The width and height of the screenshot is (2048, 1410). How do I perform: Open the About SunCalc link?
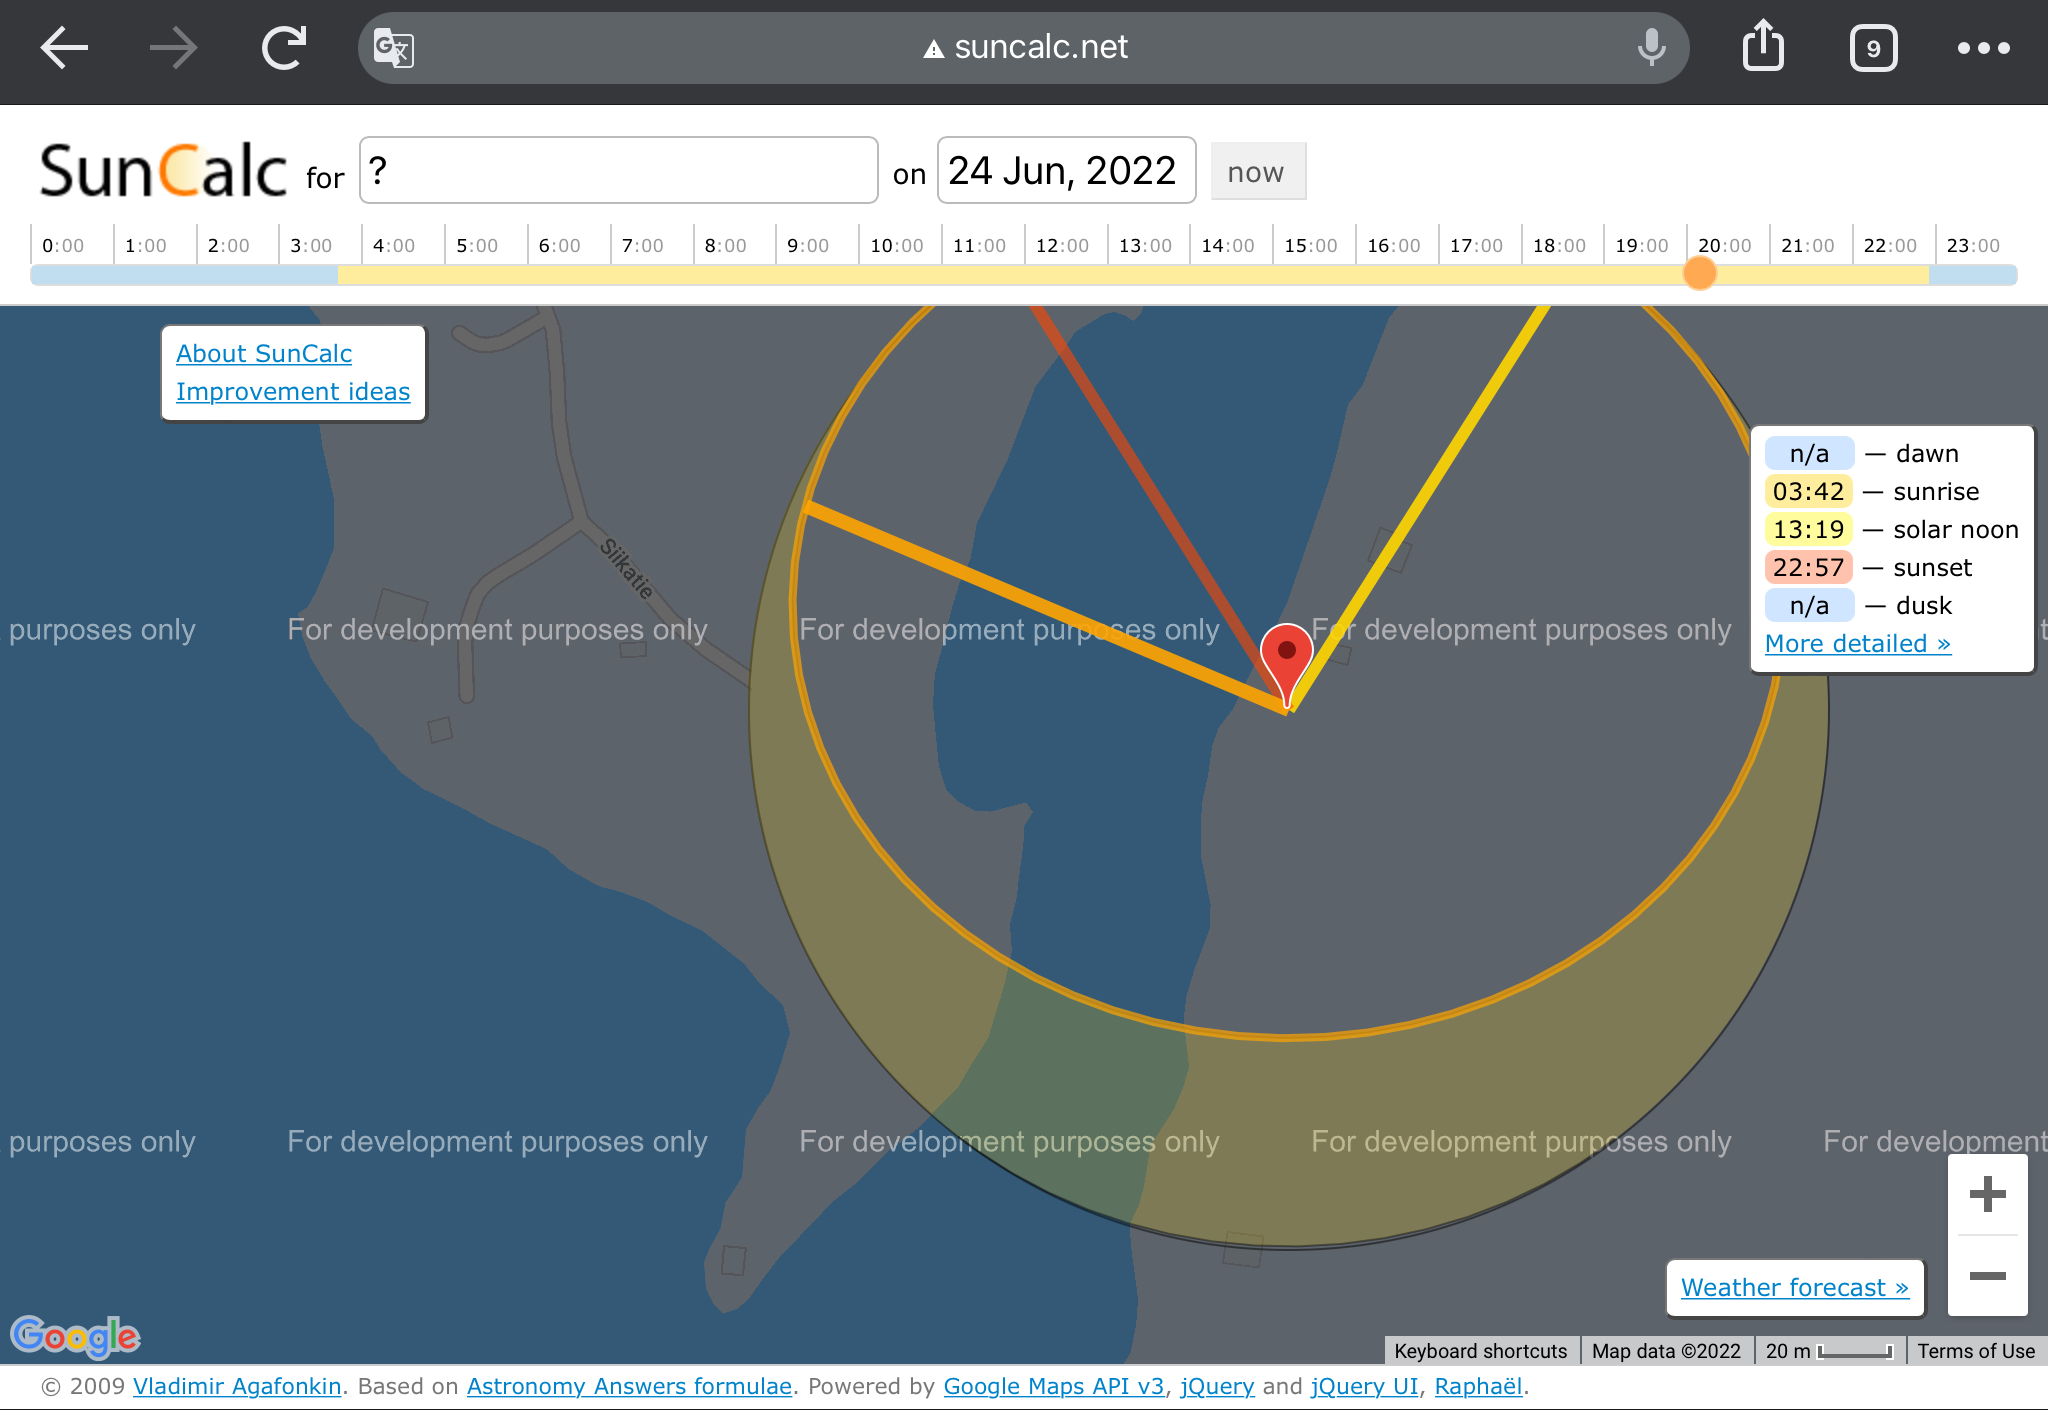[x=264, y=353]
